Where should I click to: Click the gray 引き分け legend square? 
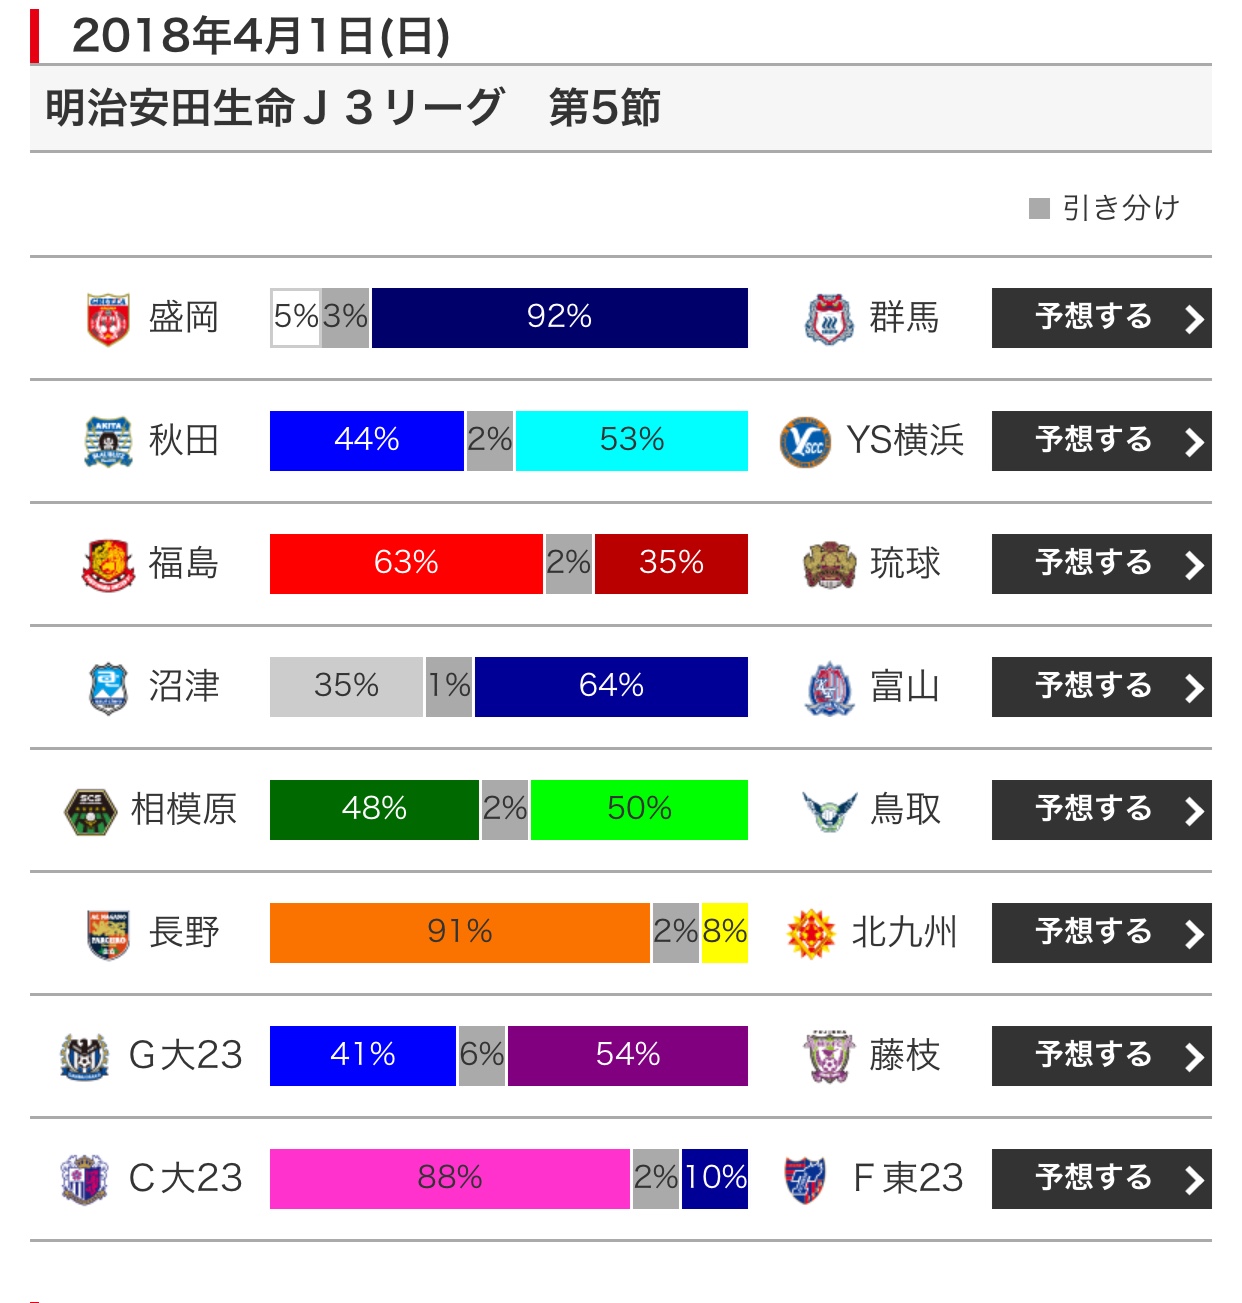click(x=1039, y=208)
